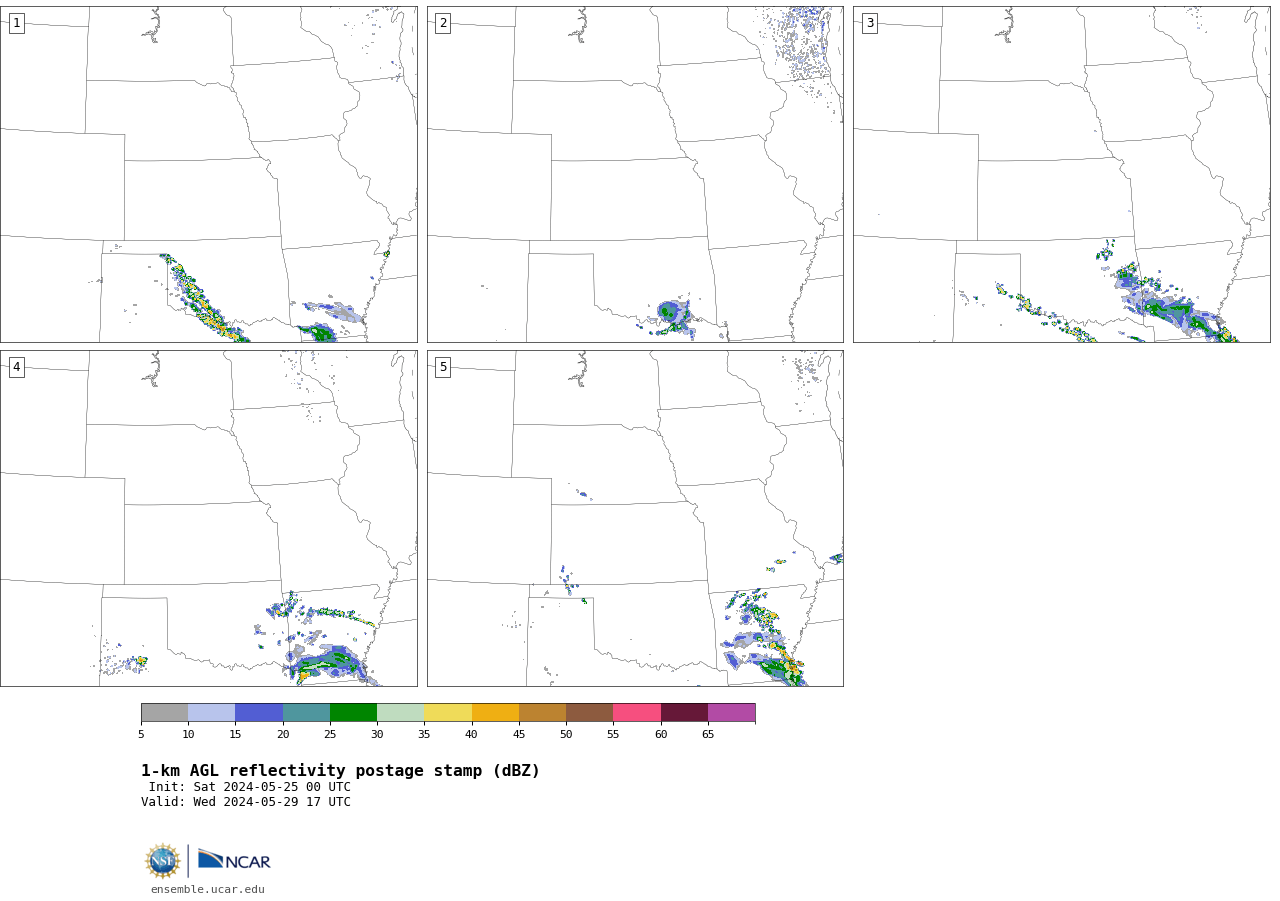
Task: Click the dark green 25-30 dBZ swatch
Action: click(x=354, y=713)
